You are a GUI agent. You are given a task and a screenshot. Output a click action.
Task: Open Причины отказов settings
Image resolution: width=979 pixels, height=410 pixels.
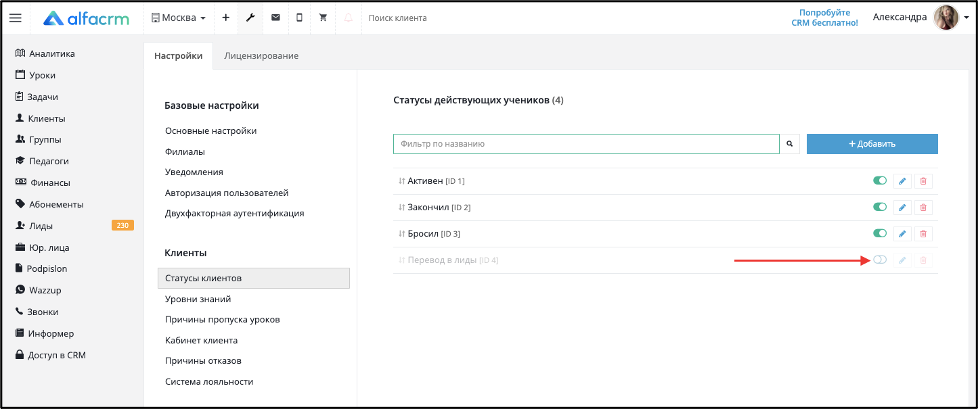click(x=203, y=361)
